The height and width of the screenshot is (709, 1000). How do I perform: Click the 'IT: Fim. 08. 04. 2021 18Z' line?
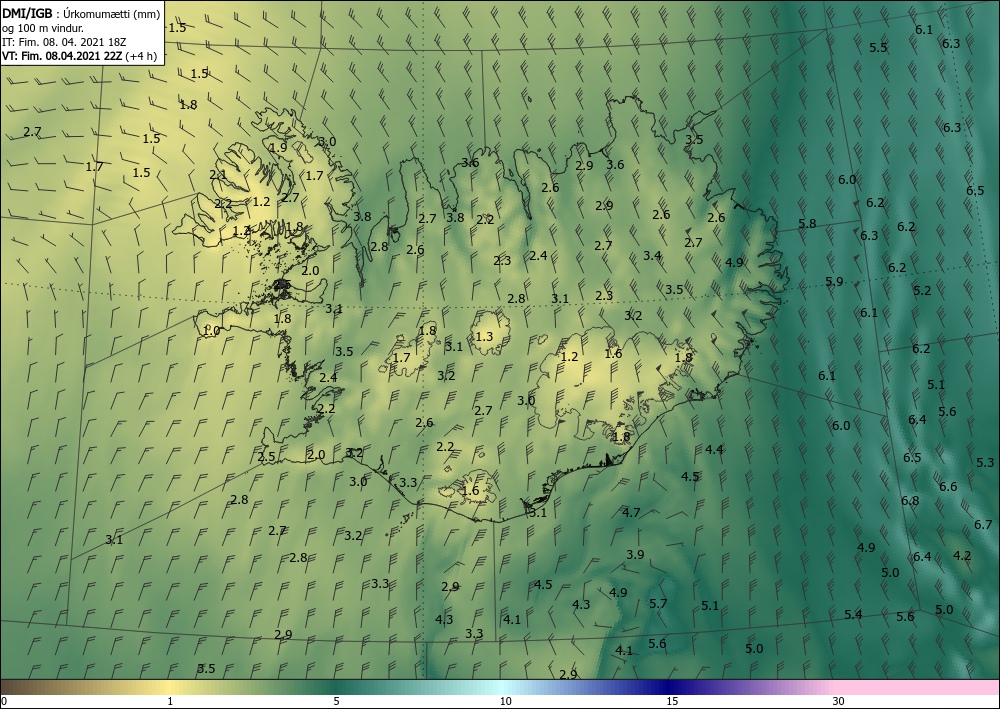pos(64,42)
